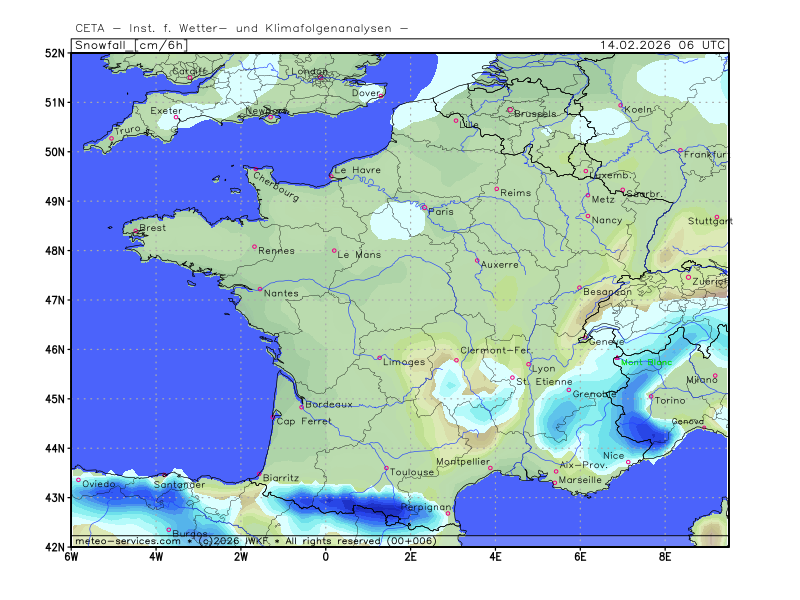Click the Torino city marker
This screenshot has width=800, height=600.
click(651, 396)
